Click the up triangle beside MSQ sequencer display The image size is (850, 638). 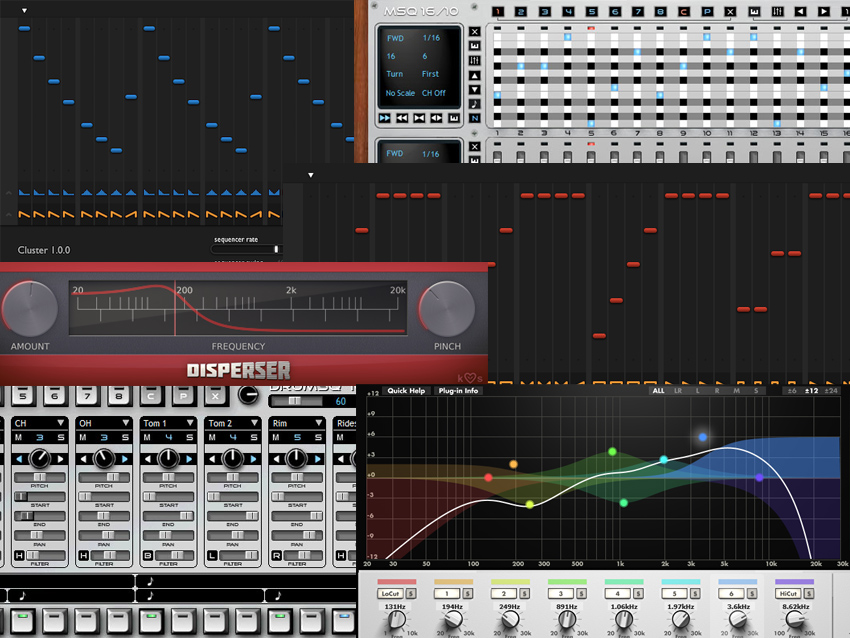click(474, 75)
